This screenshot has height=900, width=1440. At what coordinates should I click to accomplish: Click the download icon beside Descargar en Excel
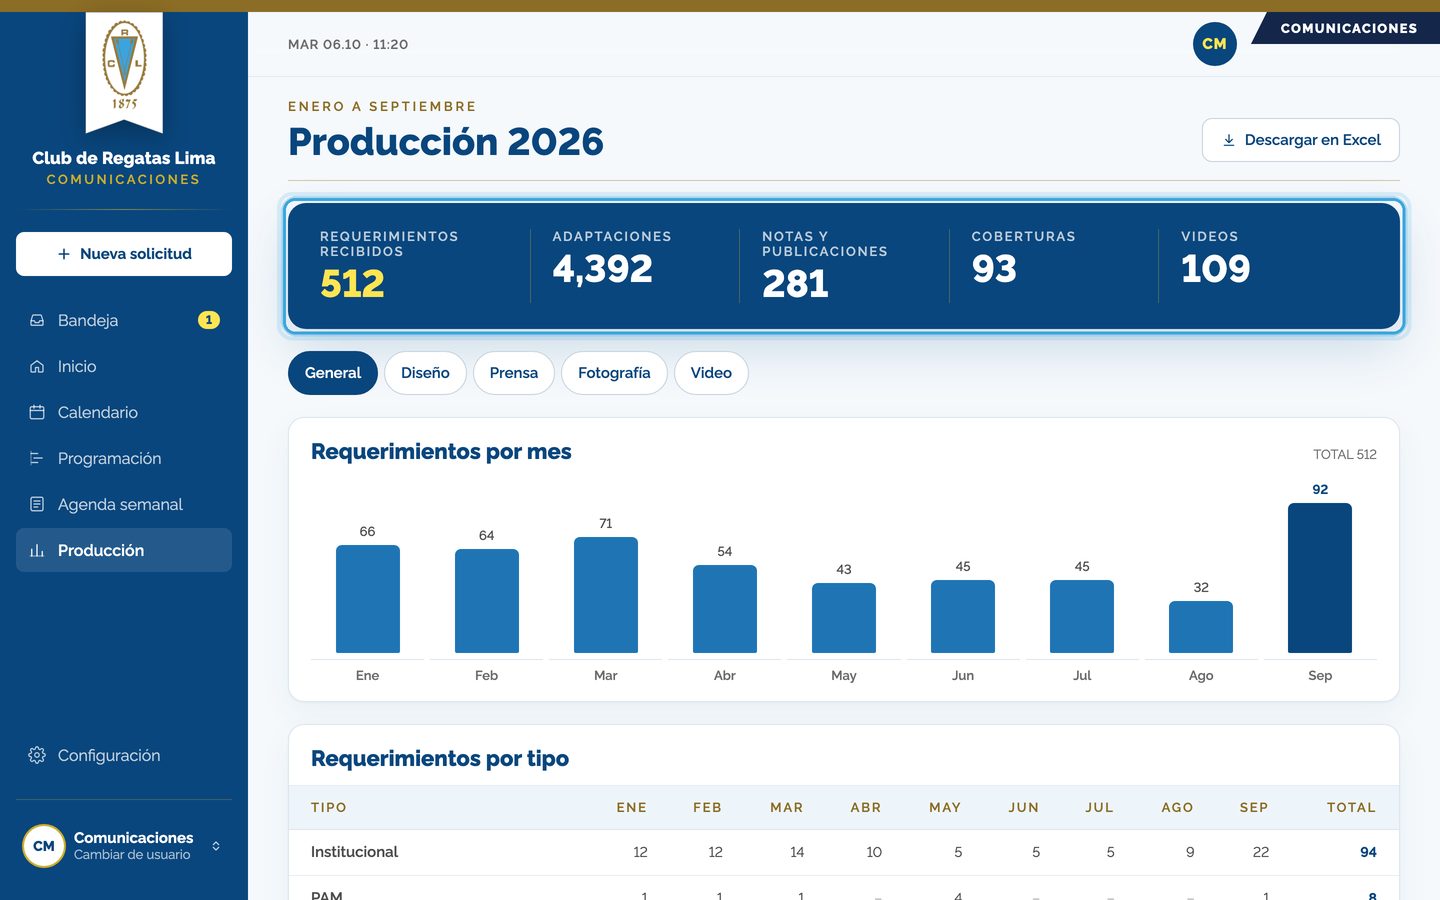(x=1229, y=140)
